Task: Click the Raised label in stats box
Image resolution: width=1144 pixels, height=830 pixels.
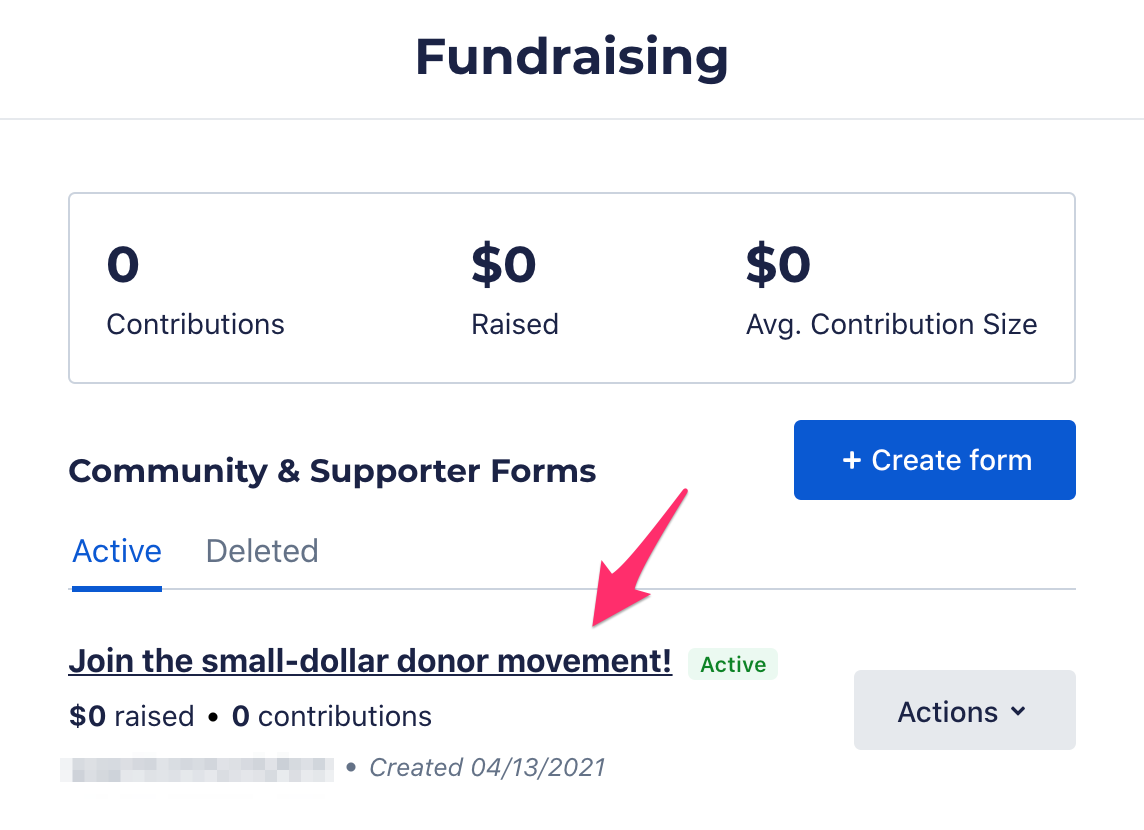Action: pos(515,324)
